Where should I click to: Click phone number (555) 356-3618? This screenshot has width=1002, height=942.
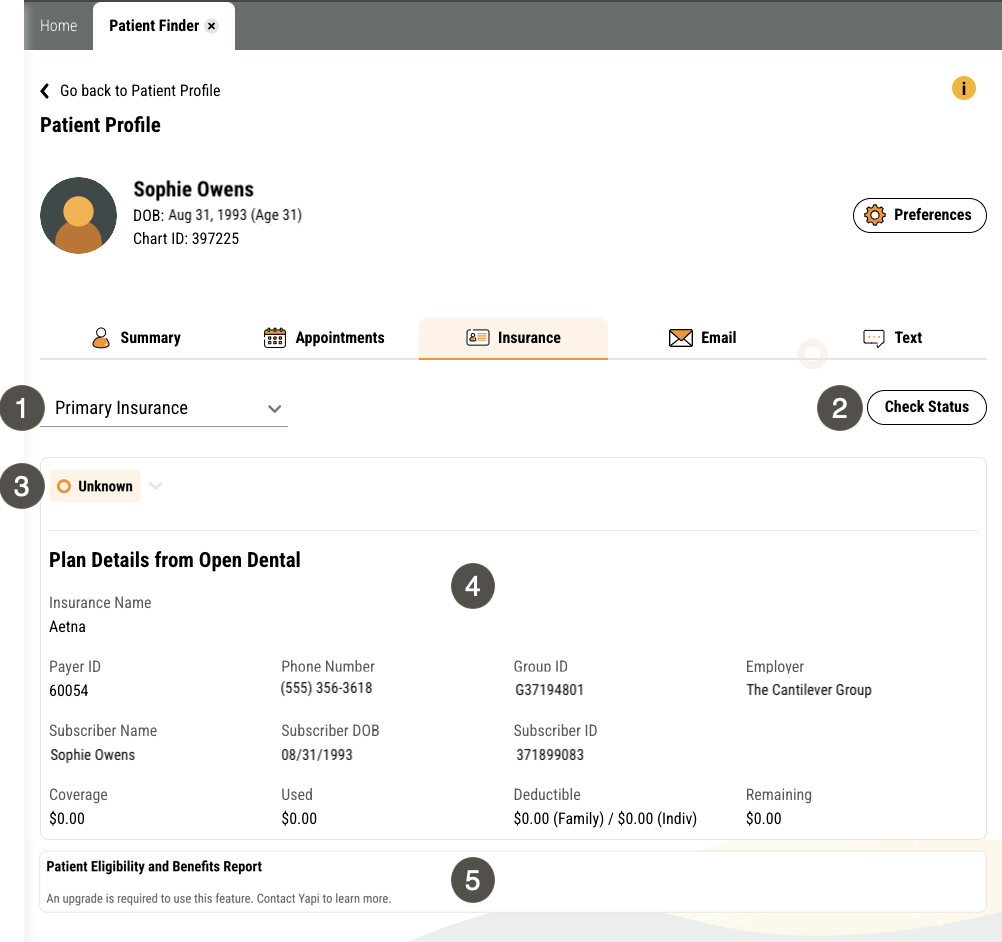click(326, 688)
